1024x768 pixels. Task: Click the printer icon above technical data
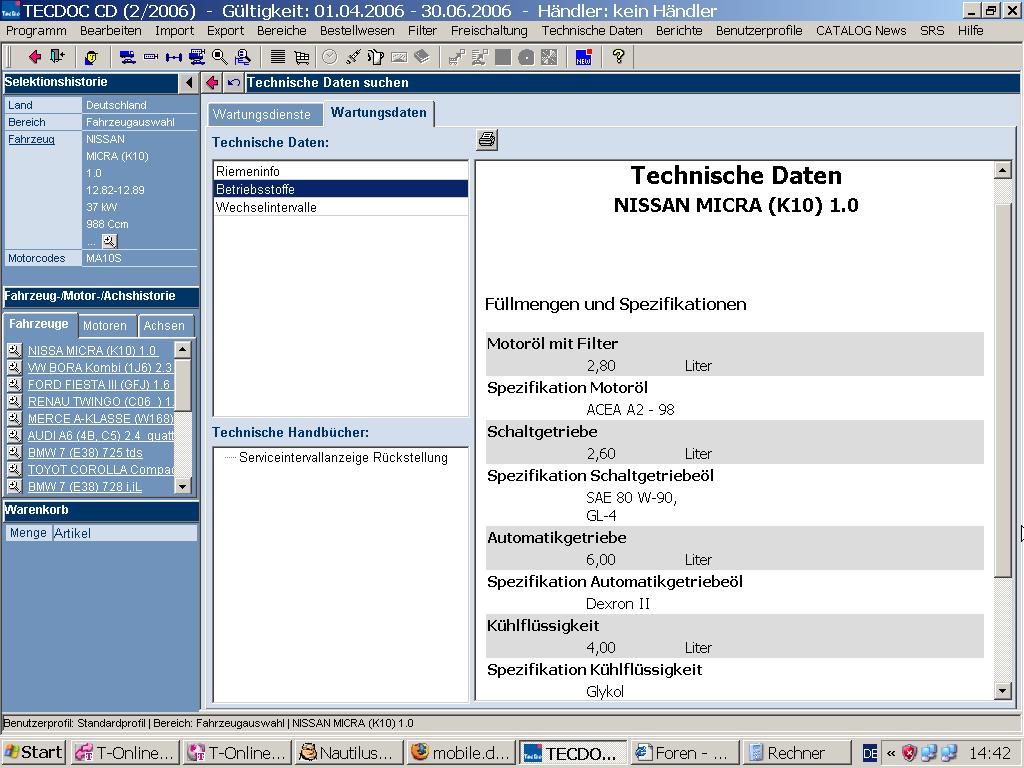click(487, 140)
